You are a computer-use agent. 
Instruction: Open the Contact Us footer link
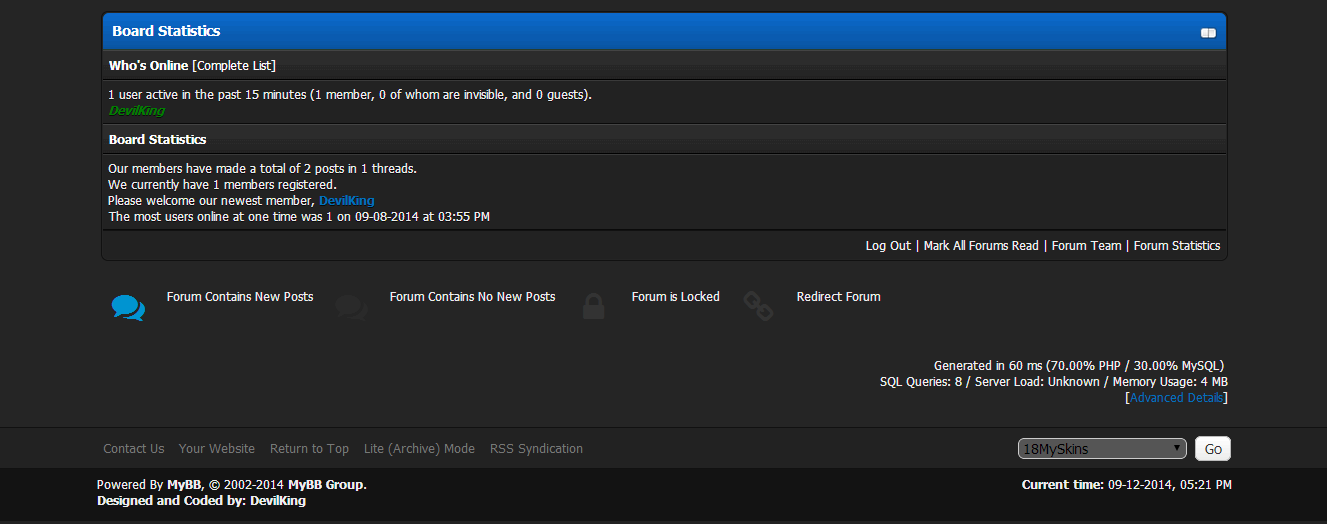coord(133,449)
